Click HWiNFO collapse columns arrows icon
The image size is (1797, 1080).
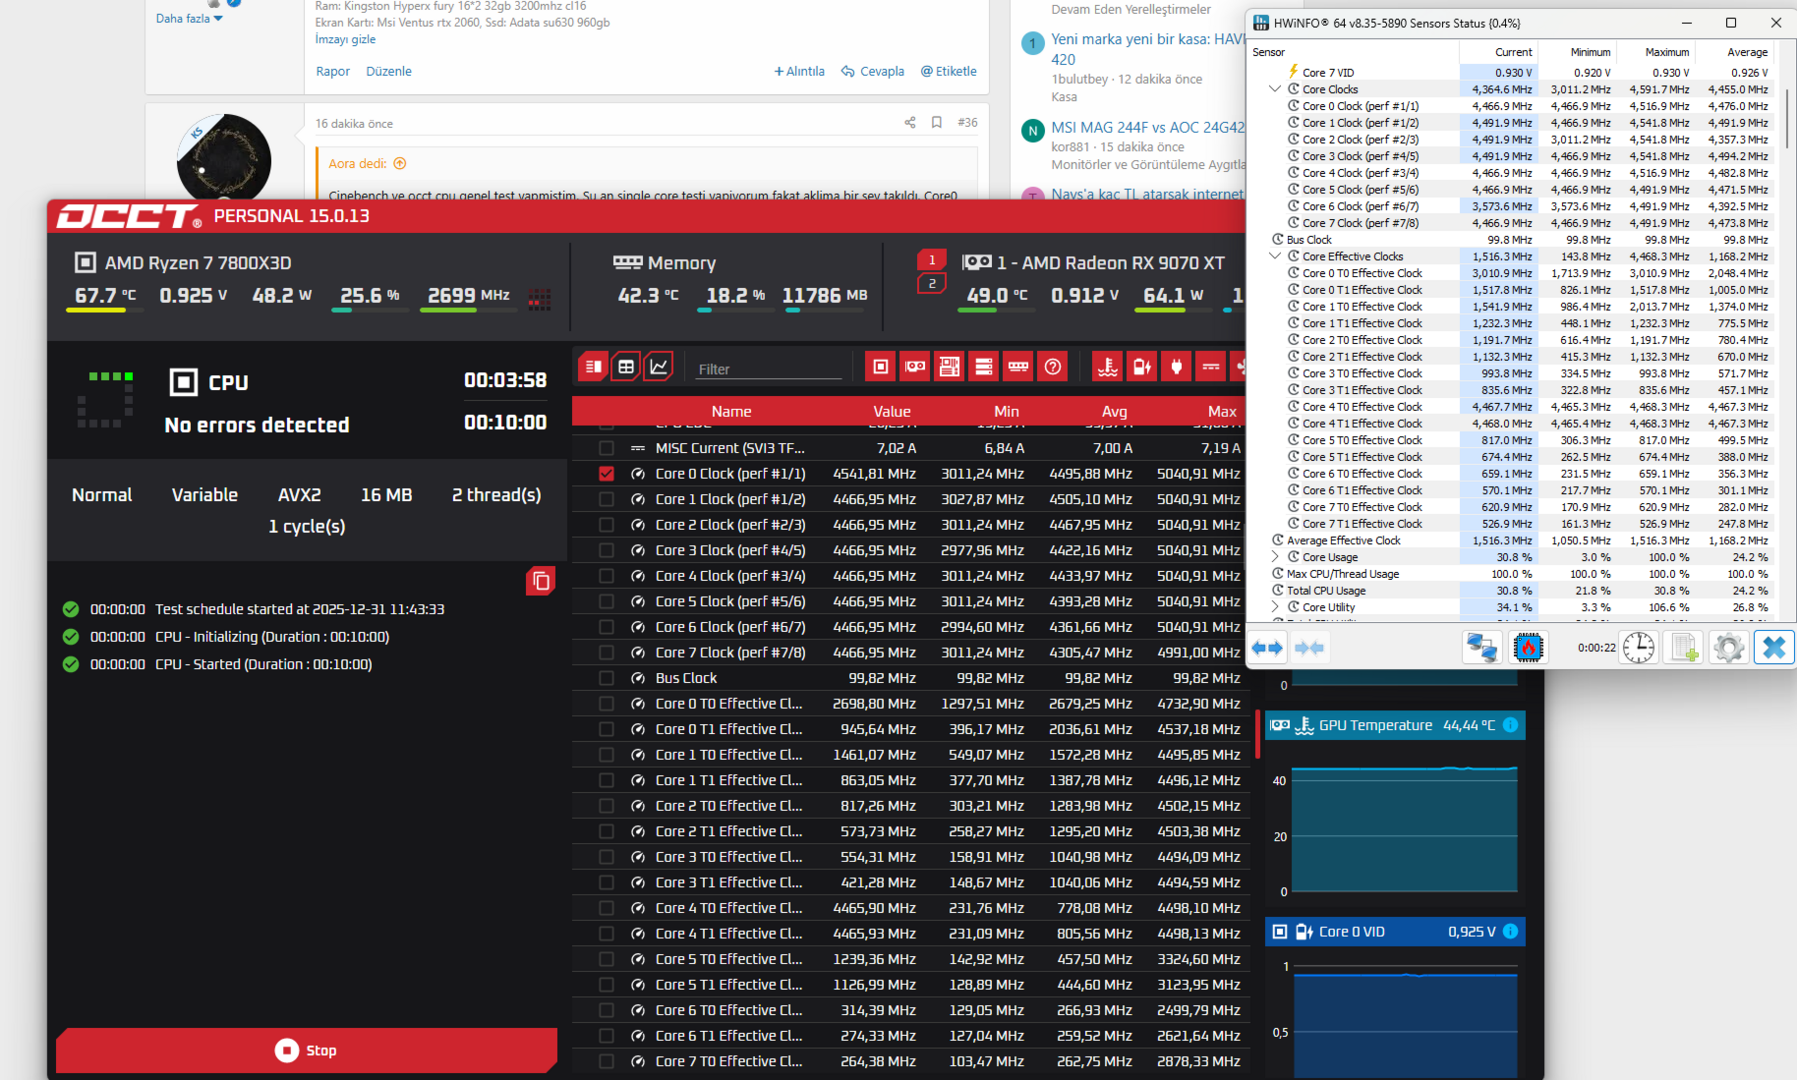[x=1309, y=648]
